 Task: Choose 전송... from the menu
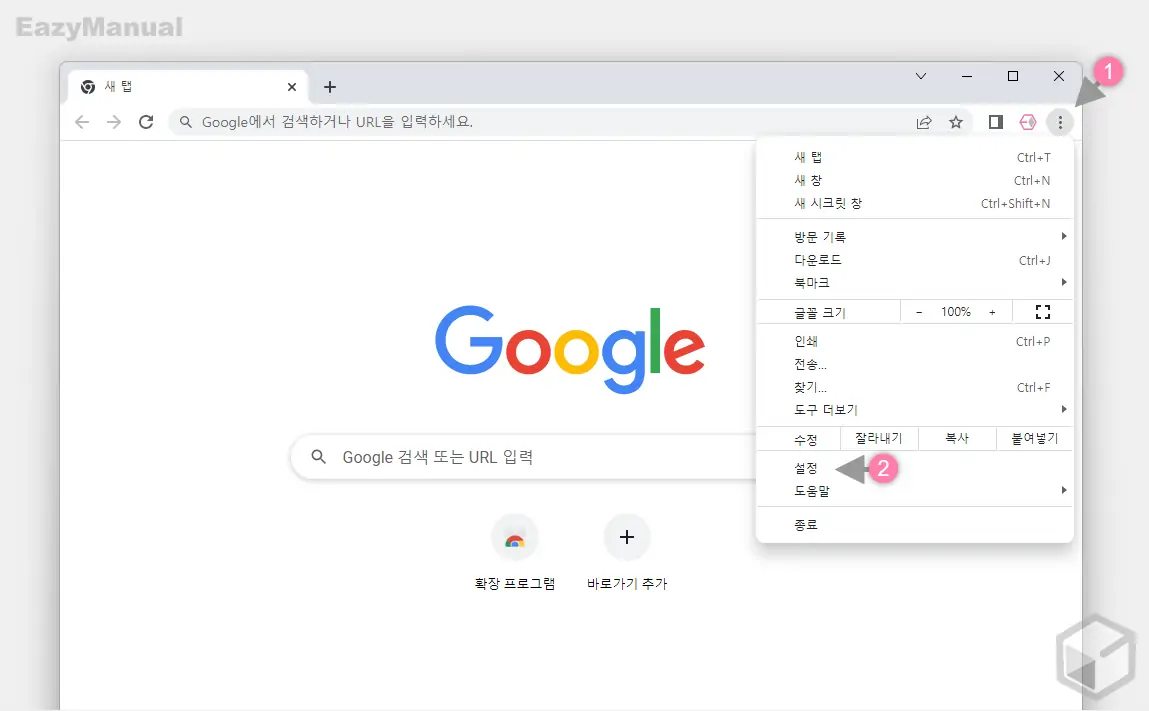click(915, 364)
